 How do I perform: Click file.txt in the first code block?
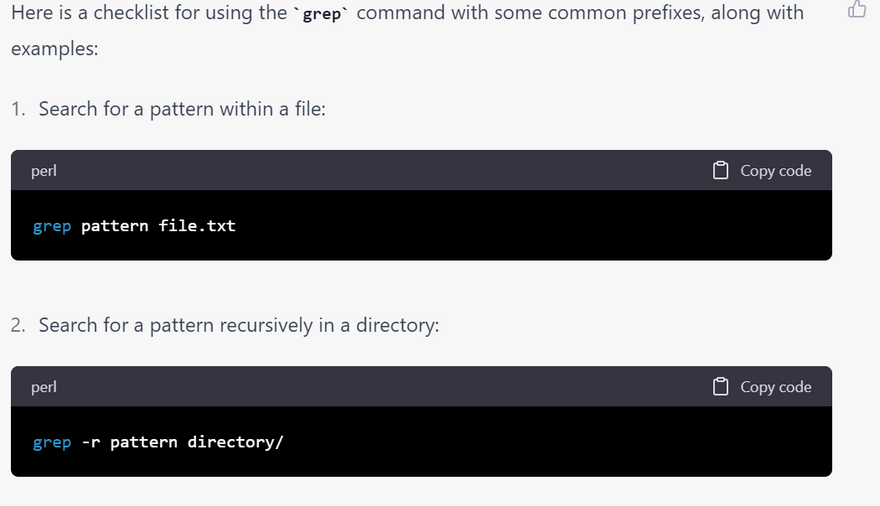pyautogui.click(x=197, y=226)
